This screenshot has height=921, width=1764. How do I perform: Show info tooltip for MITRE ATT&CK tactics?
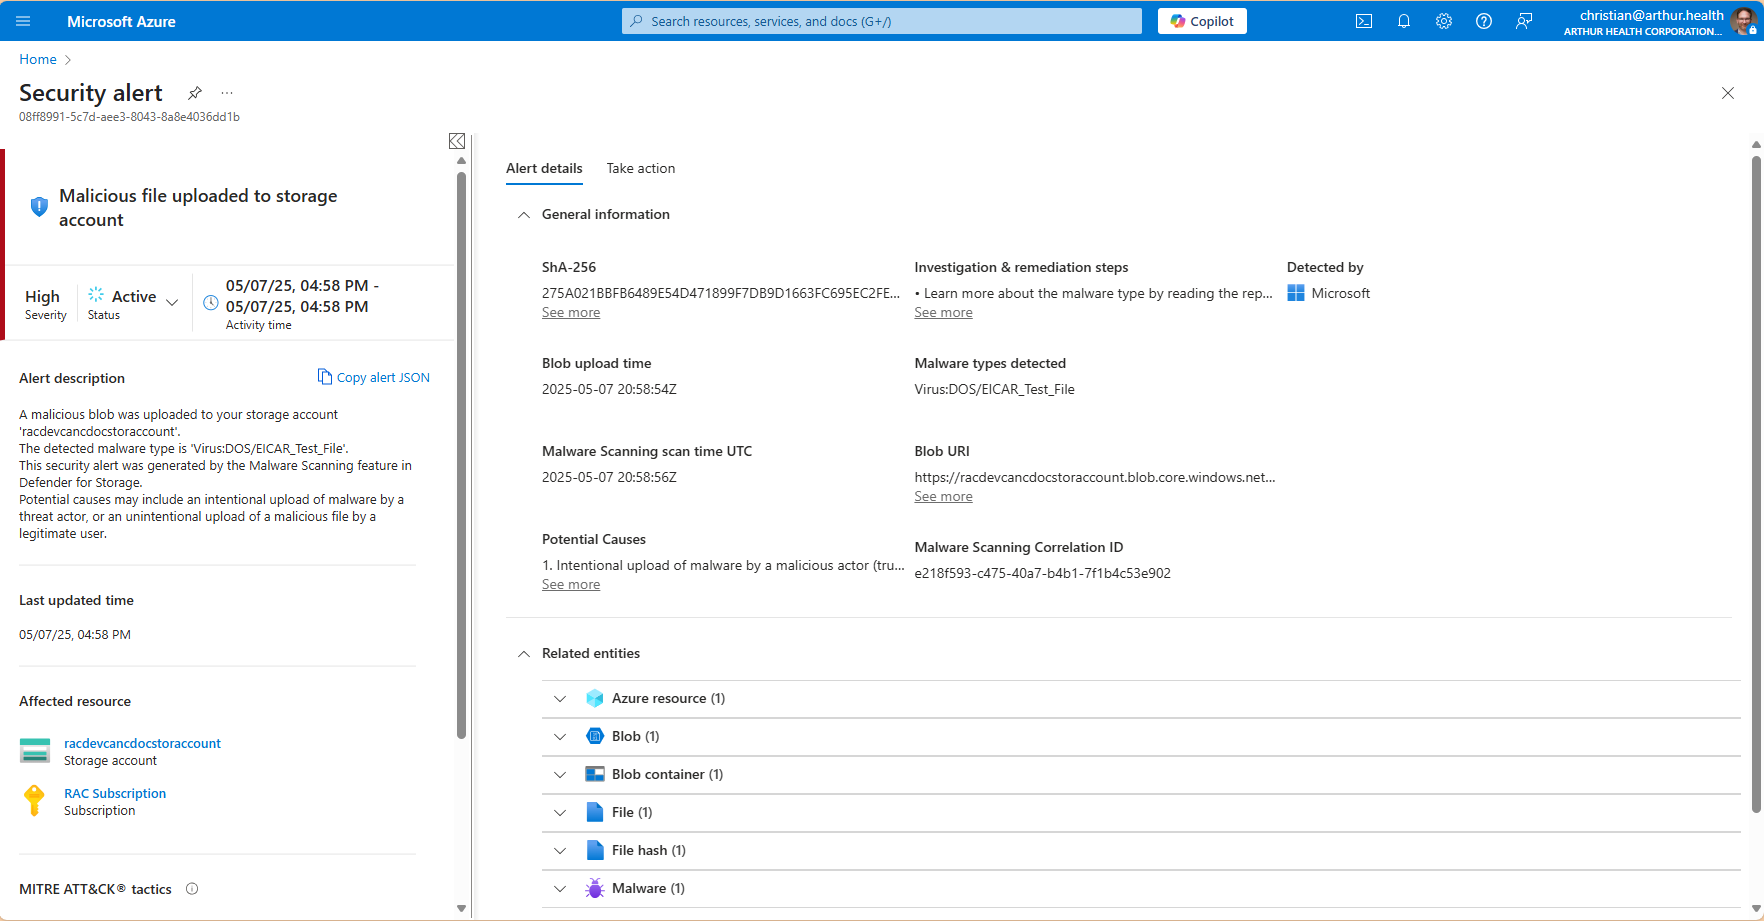192,889
